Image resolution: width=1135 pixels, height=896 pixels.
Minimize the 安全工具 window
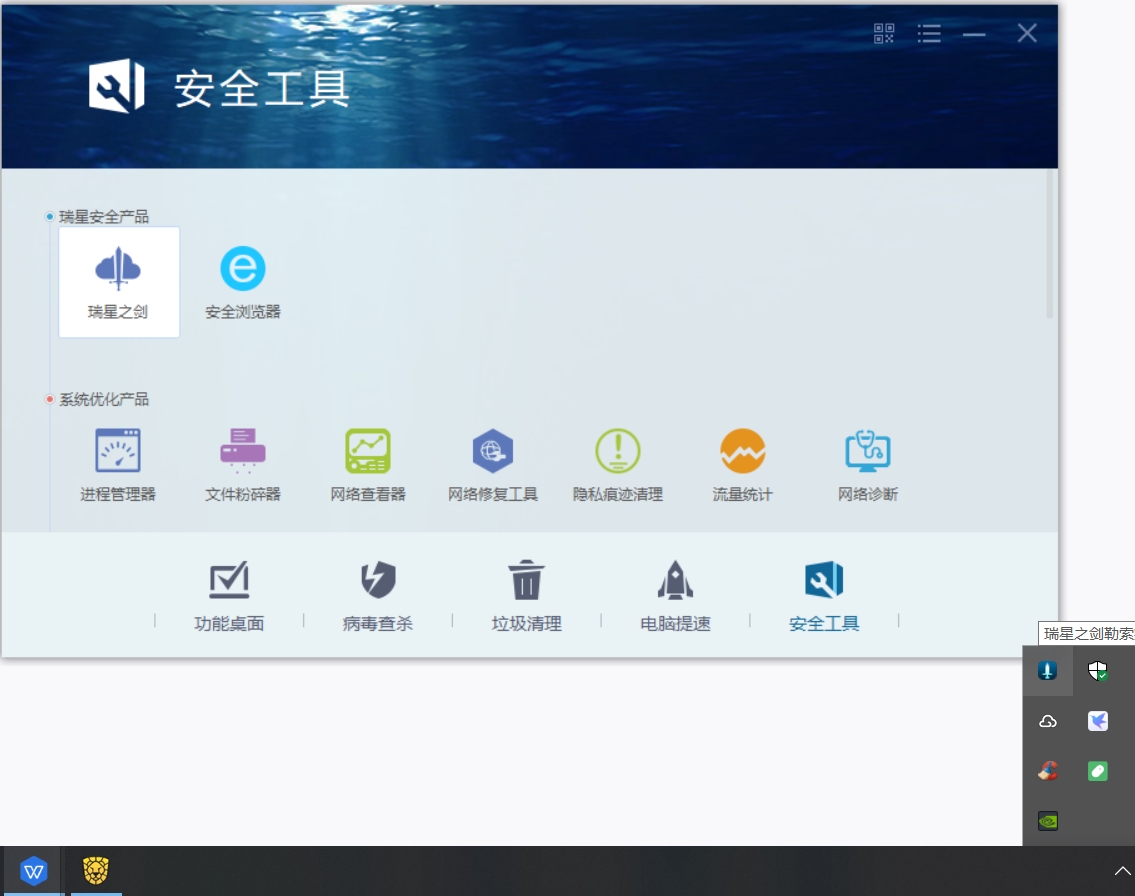coord(974,34)
